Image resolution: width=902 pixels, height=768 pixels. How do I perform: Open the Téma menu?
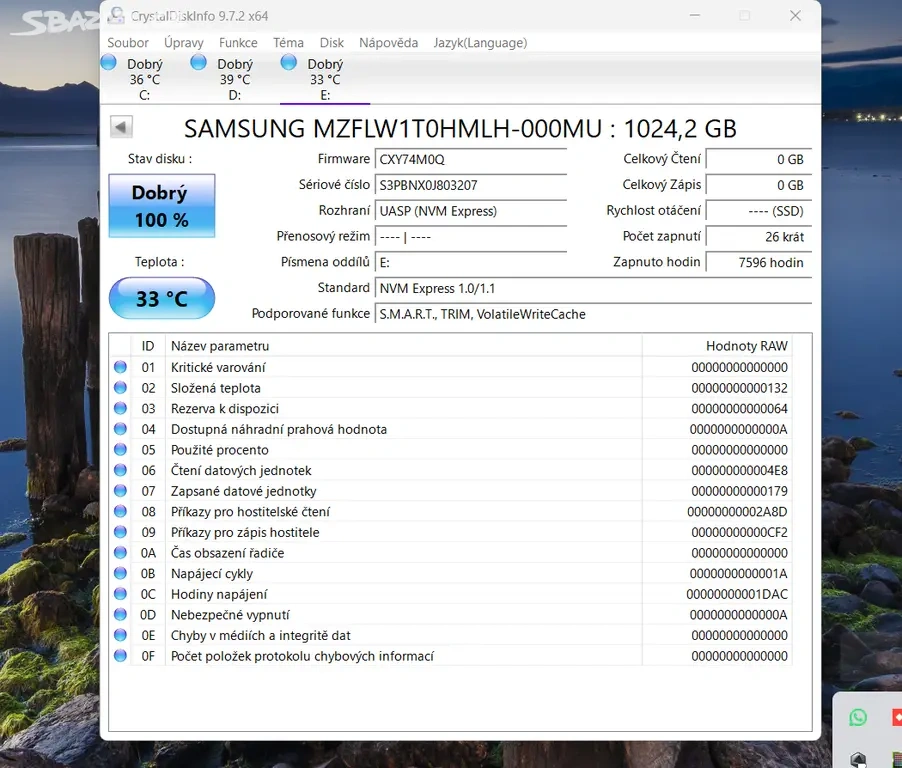[x=288, y=42]
